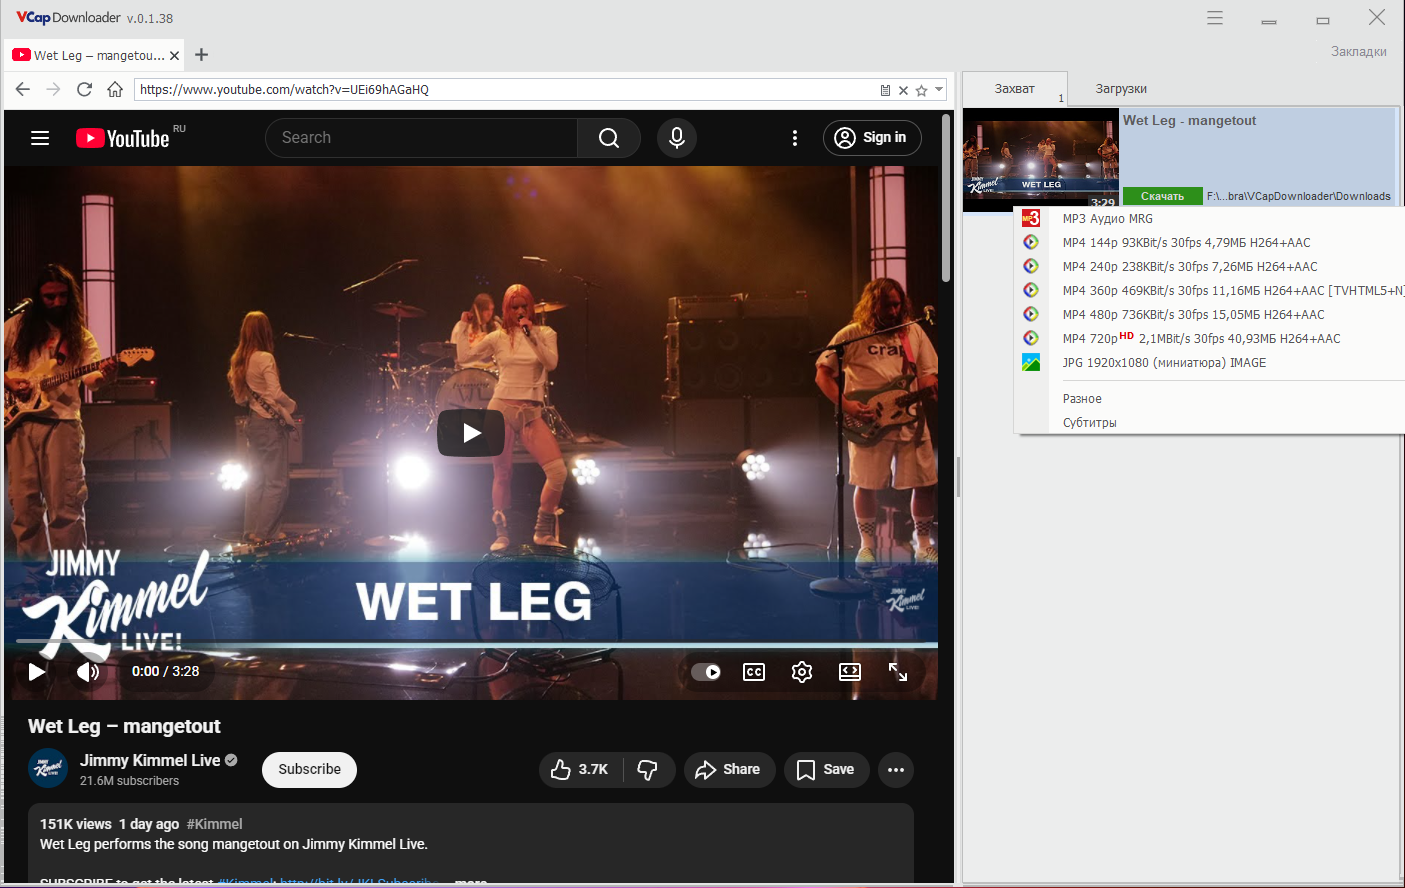Expand the Разное submenu entry
The height and width of the screenshot is (888, 1405).
pyautogui.click(x=1082, y=399)
